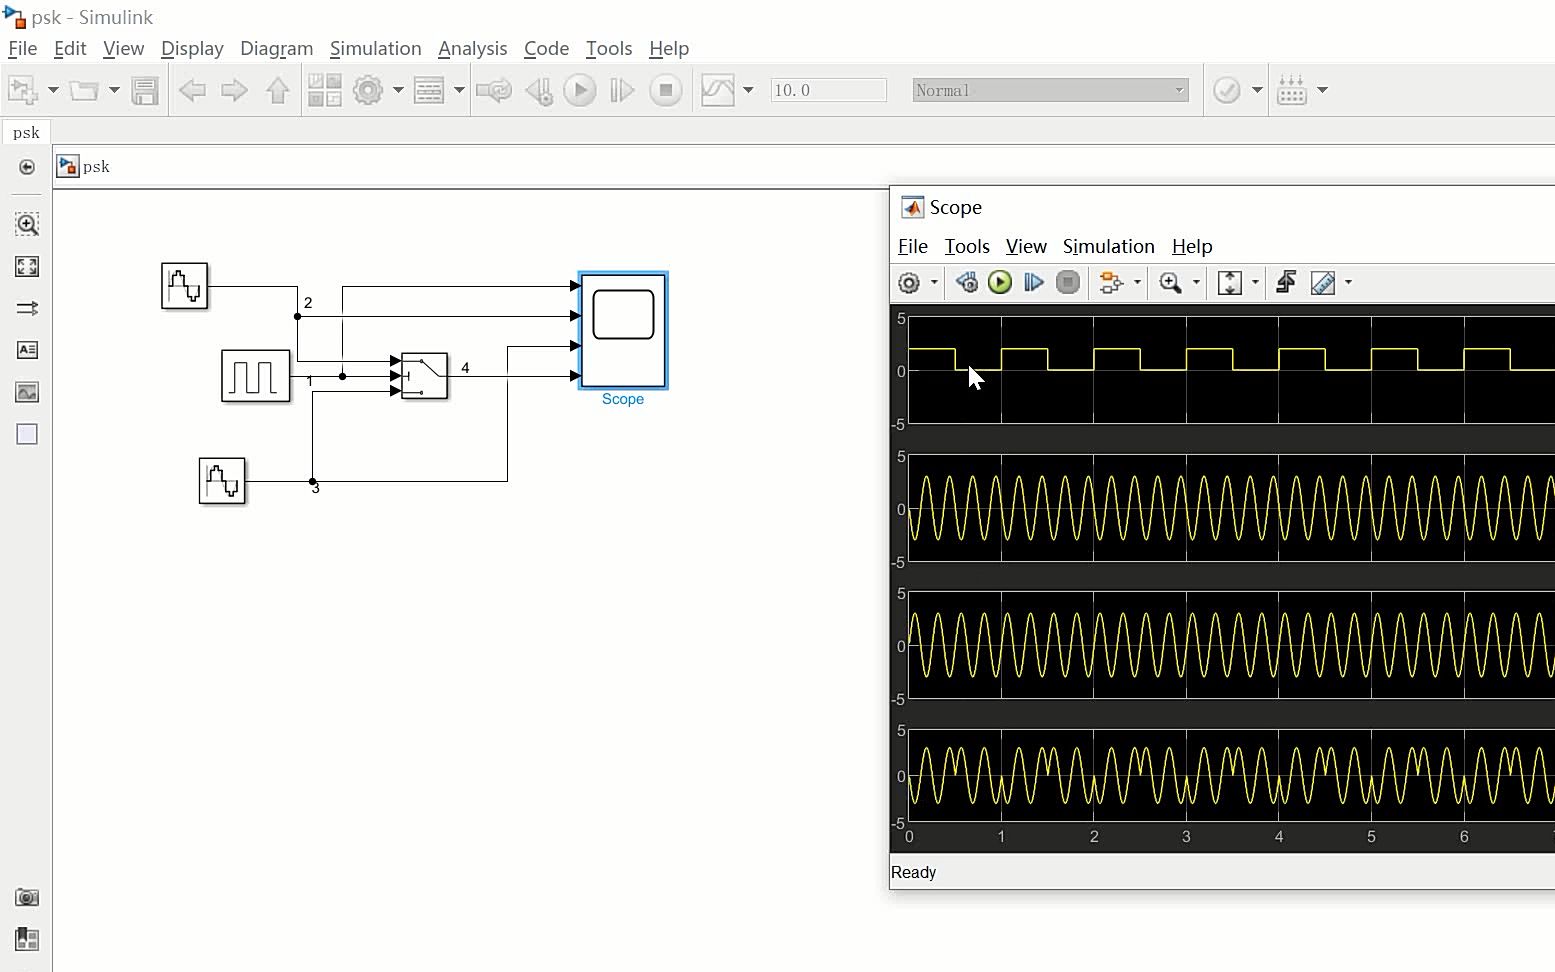The image size is (1555, 972).
Task: Open the Simulink Simulation menu
Action: [375, 48]
